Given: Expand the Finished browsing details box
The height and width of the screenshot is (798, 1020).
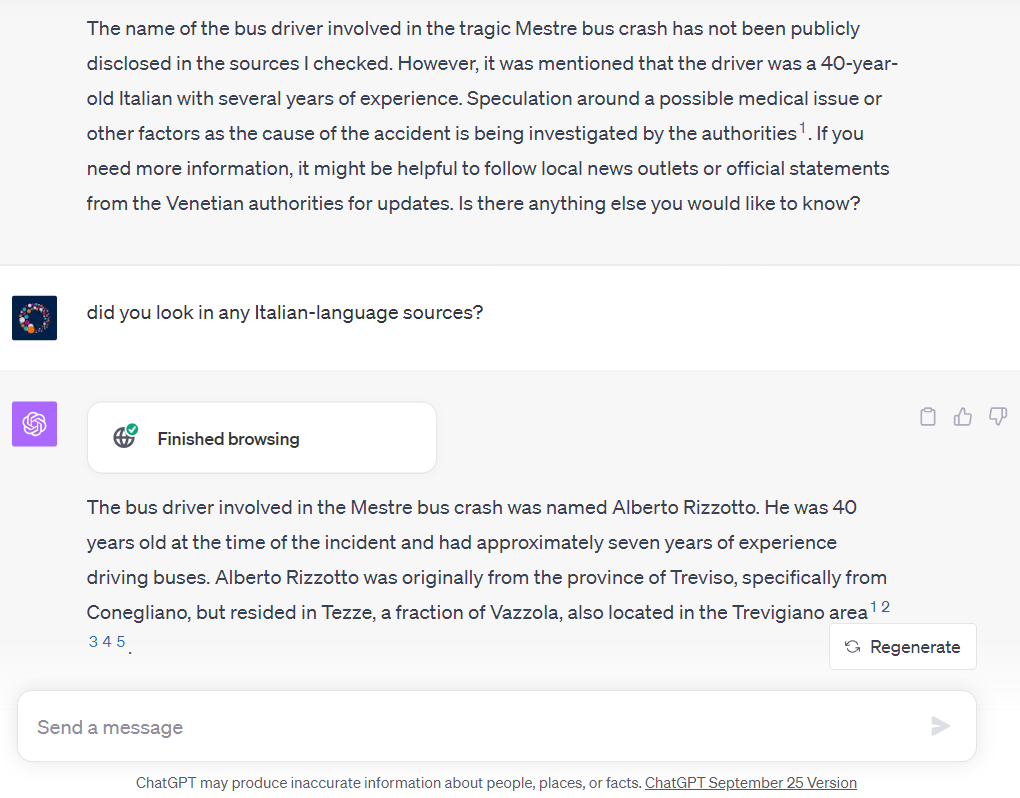Looking at the screenshot, I should tap(262, 438).
